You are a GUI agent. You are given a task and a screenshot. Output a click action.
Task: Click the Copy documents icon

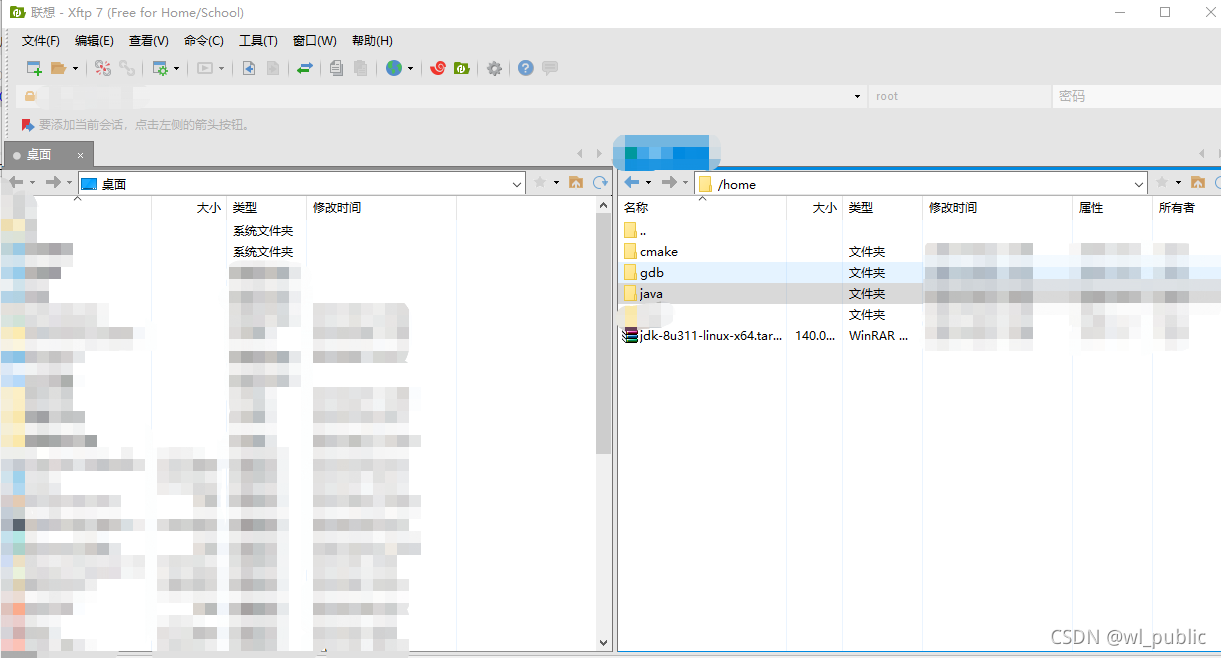pos(337,68)
